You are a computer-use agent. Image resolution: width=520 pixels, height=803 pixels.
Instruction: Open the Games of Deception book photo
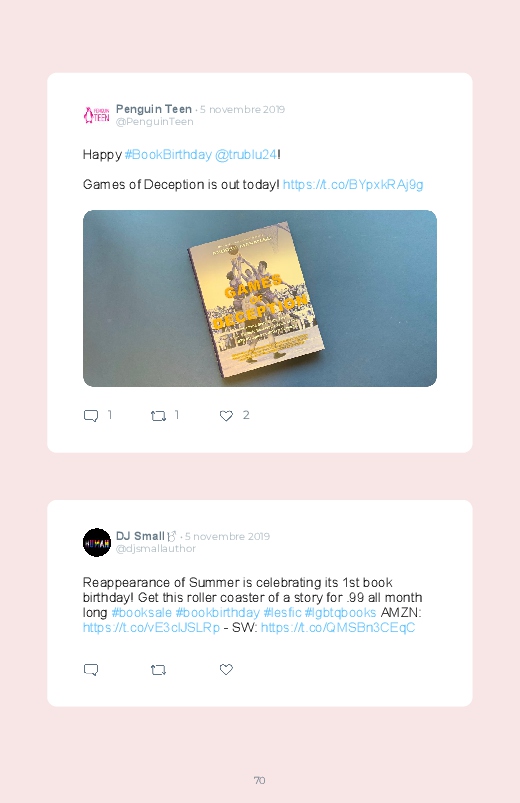point(260,298)
